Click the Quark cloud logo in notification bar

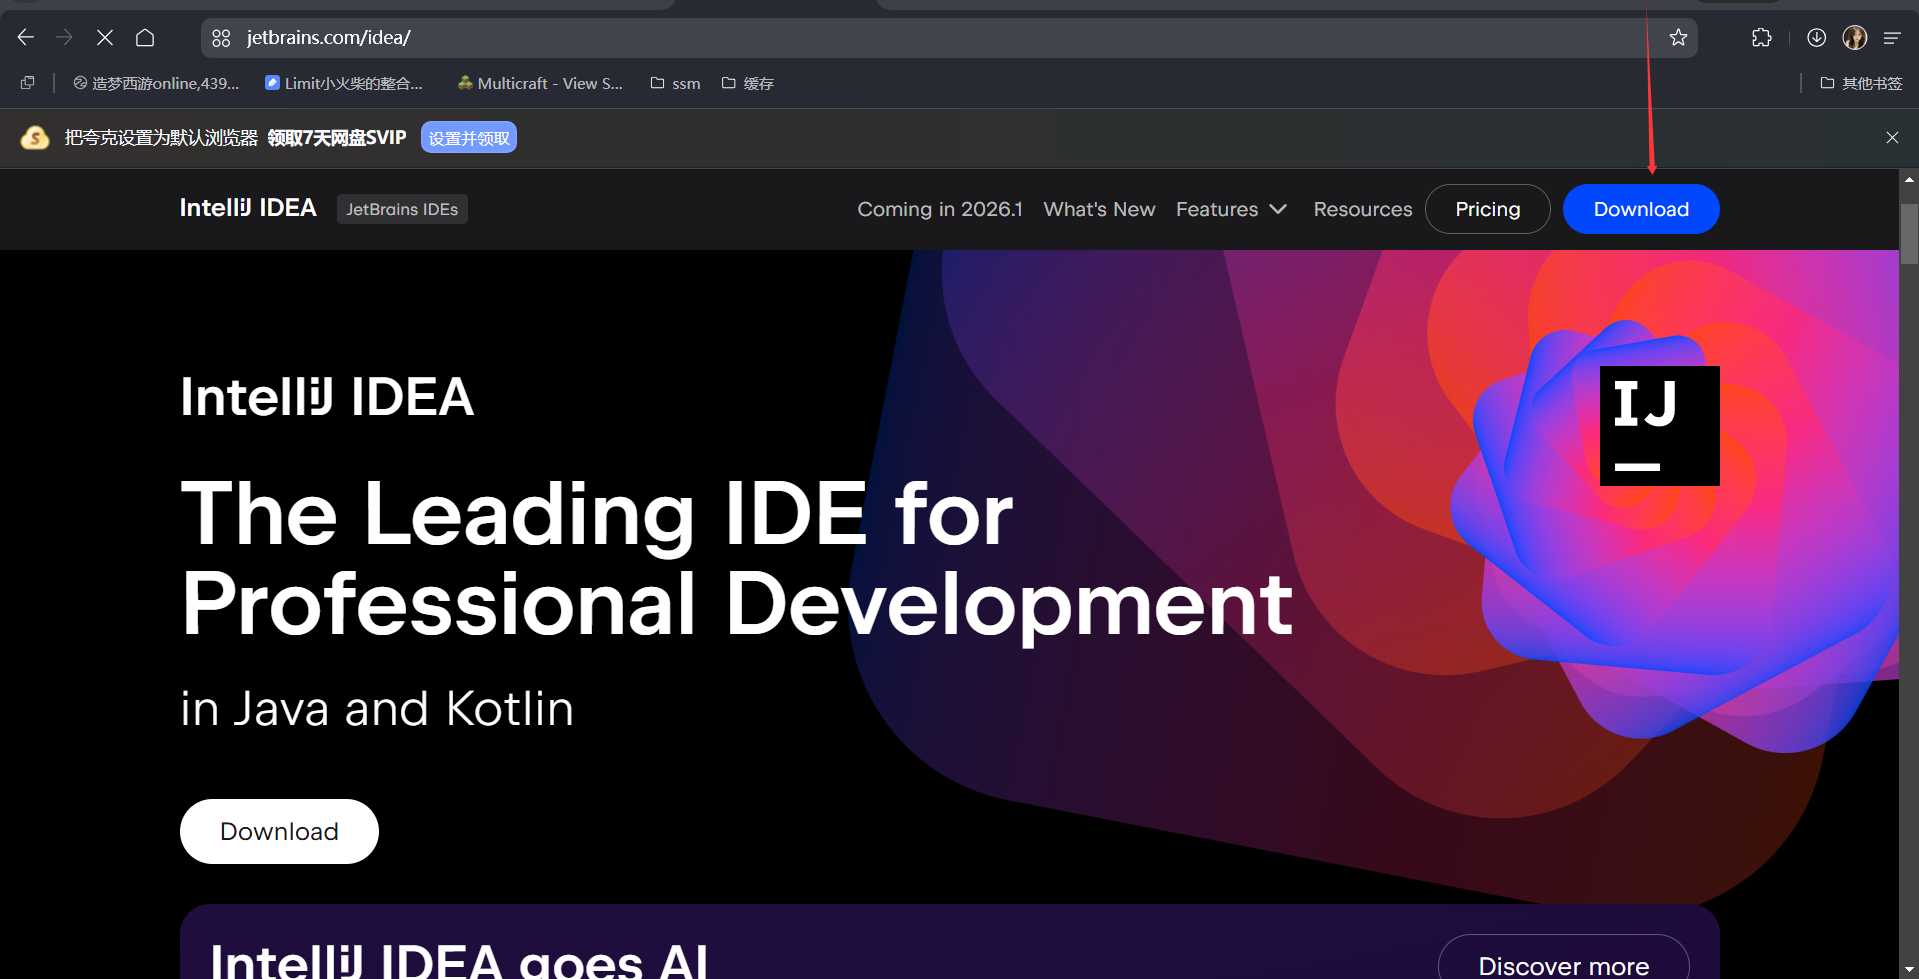pos(35,138)
